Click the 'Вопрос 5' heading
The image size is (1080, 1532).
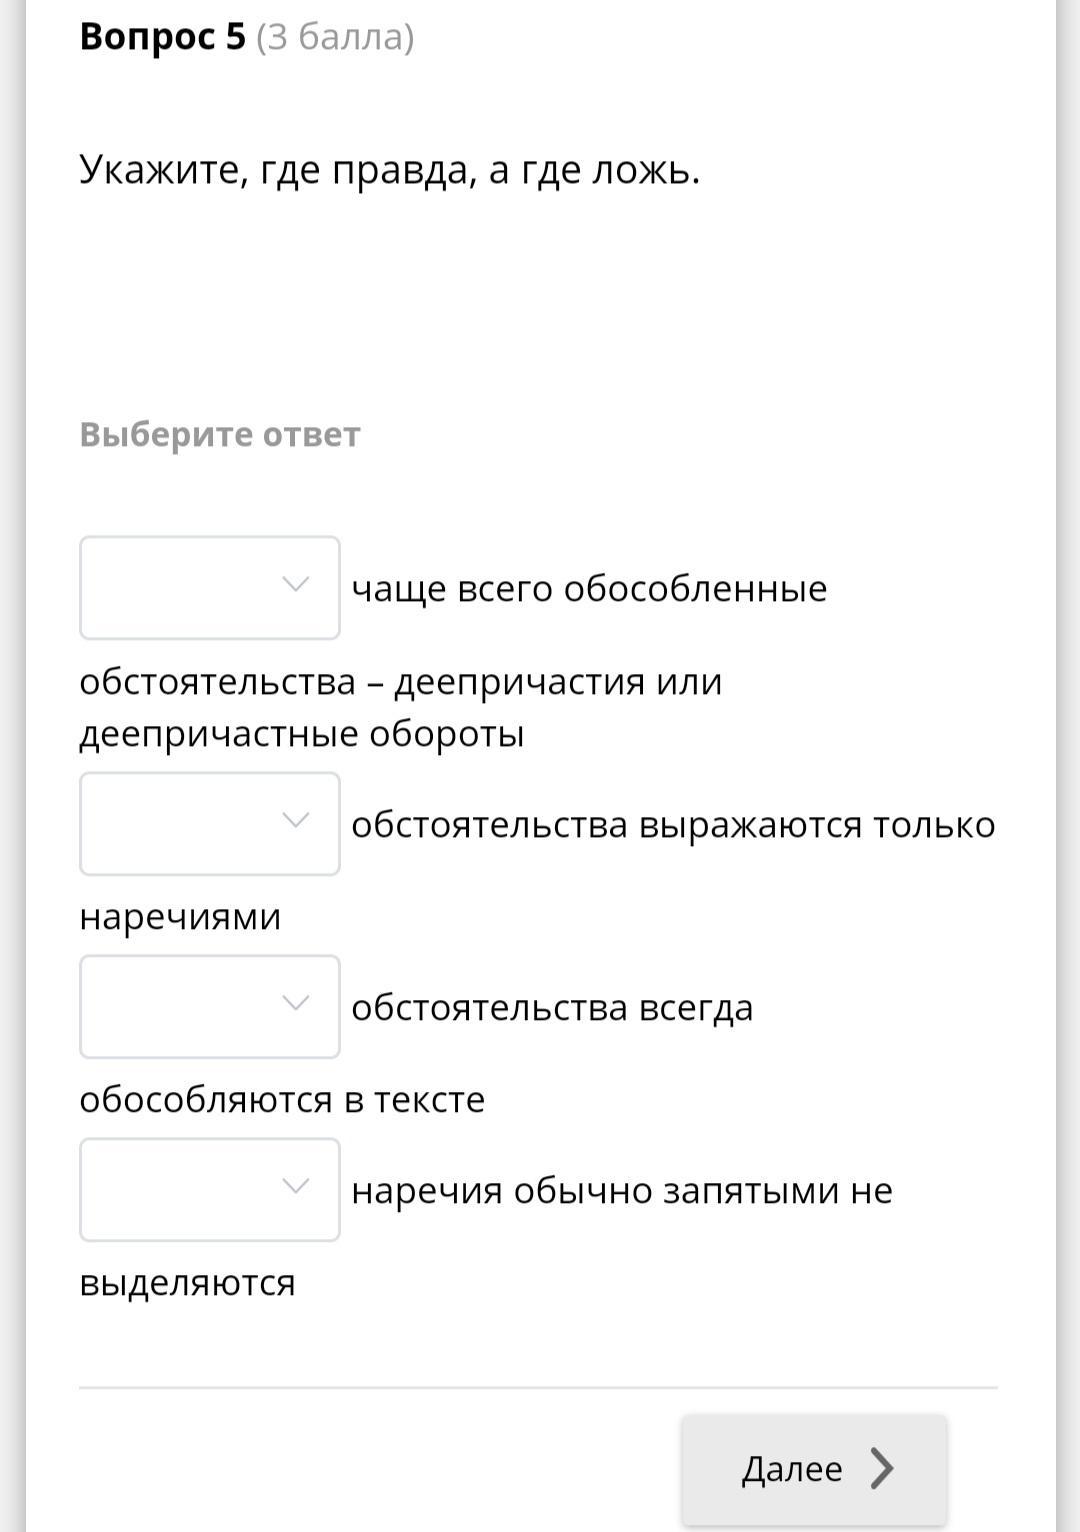pyautogui.click(x=162, y=37)
